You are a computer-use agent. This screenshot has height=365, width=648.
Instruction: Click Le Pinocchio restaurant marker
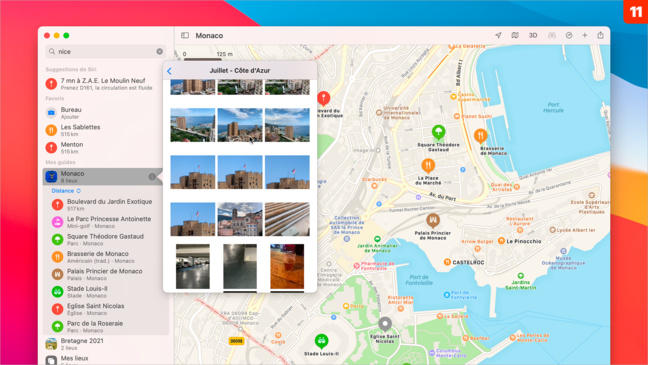pos(501,241)
